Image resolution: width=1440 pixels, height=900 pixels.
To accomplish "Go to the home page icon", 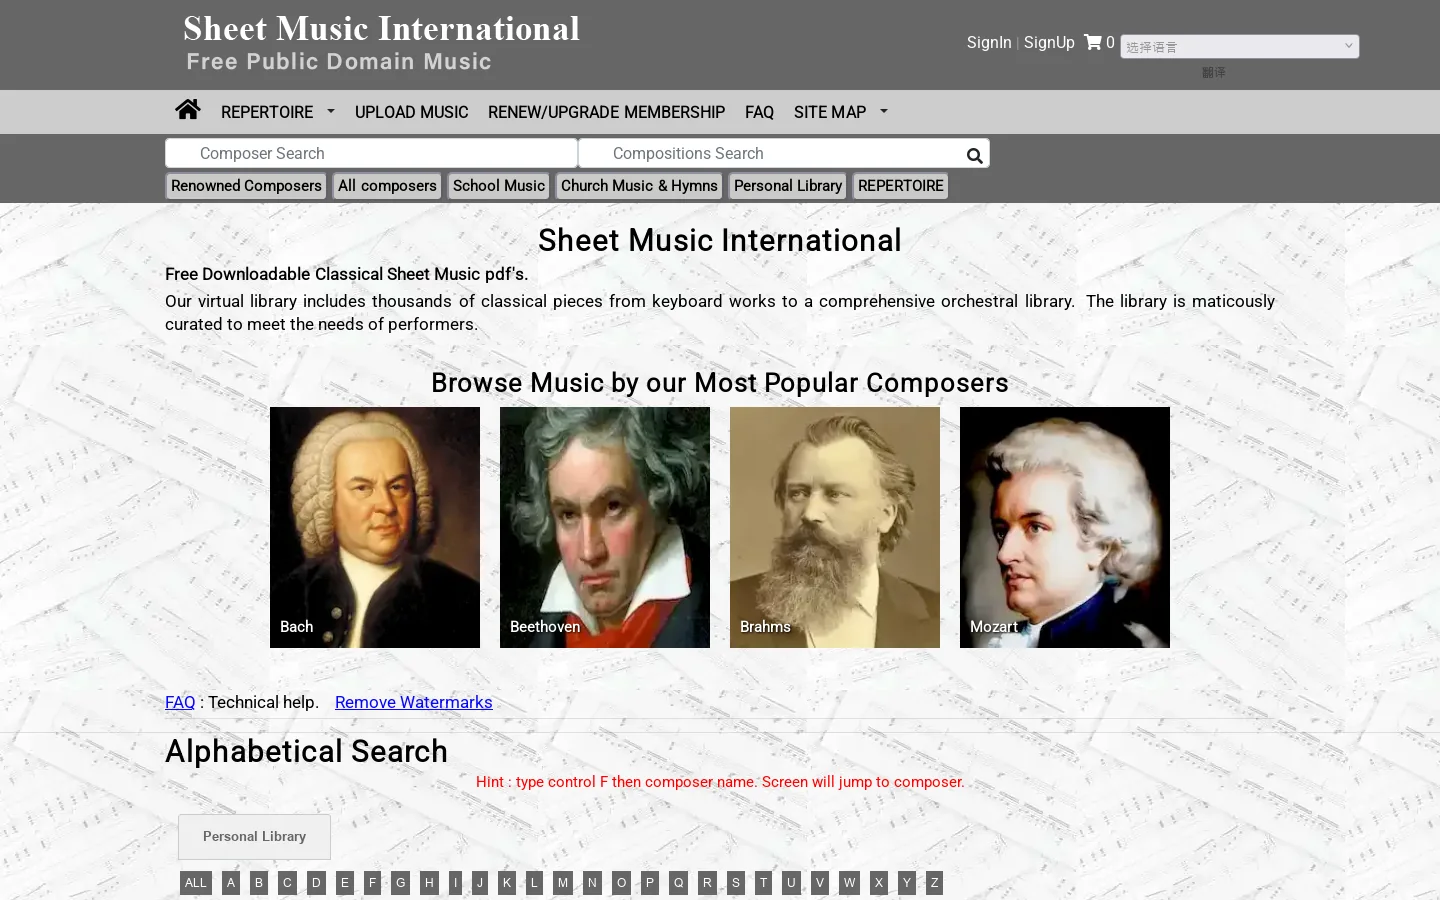I will tap(188, 110).
